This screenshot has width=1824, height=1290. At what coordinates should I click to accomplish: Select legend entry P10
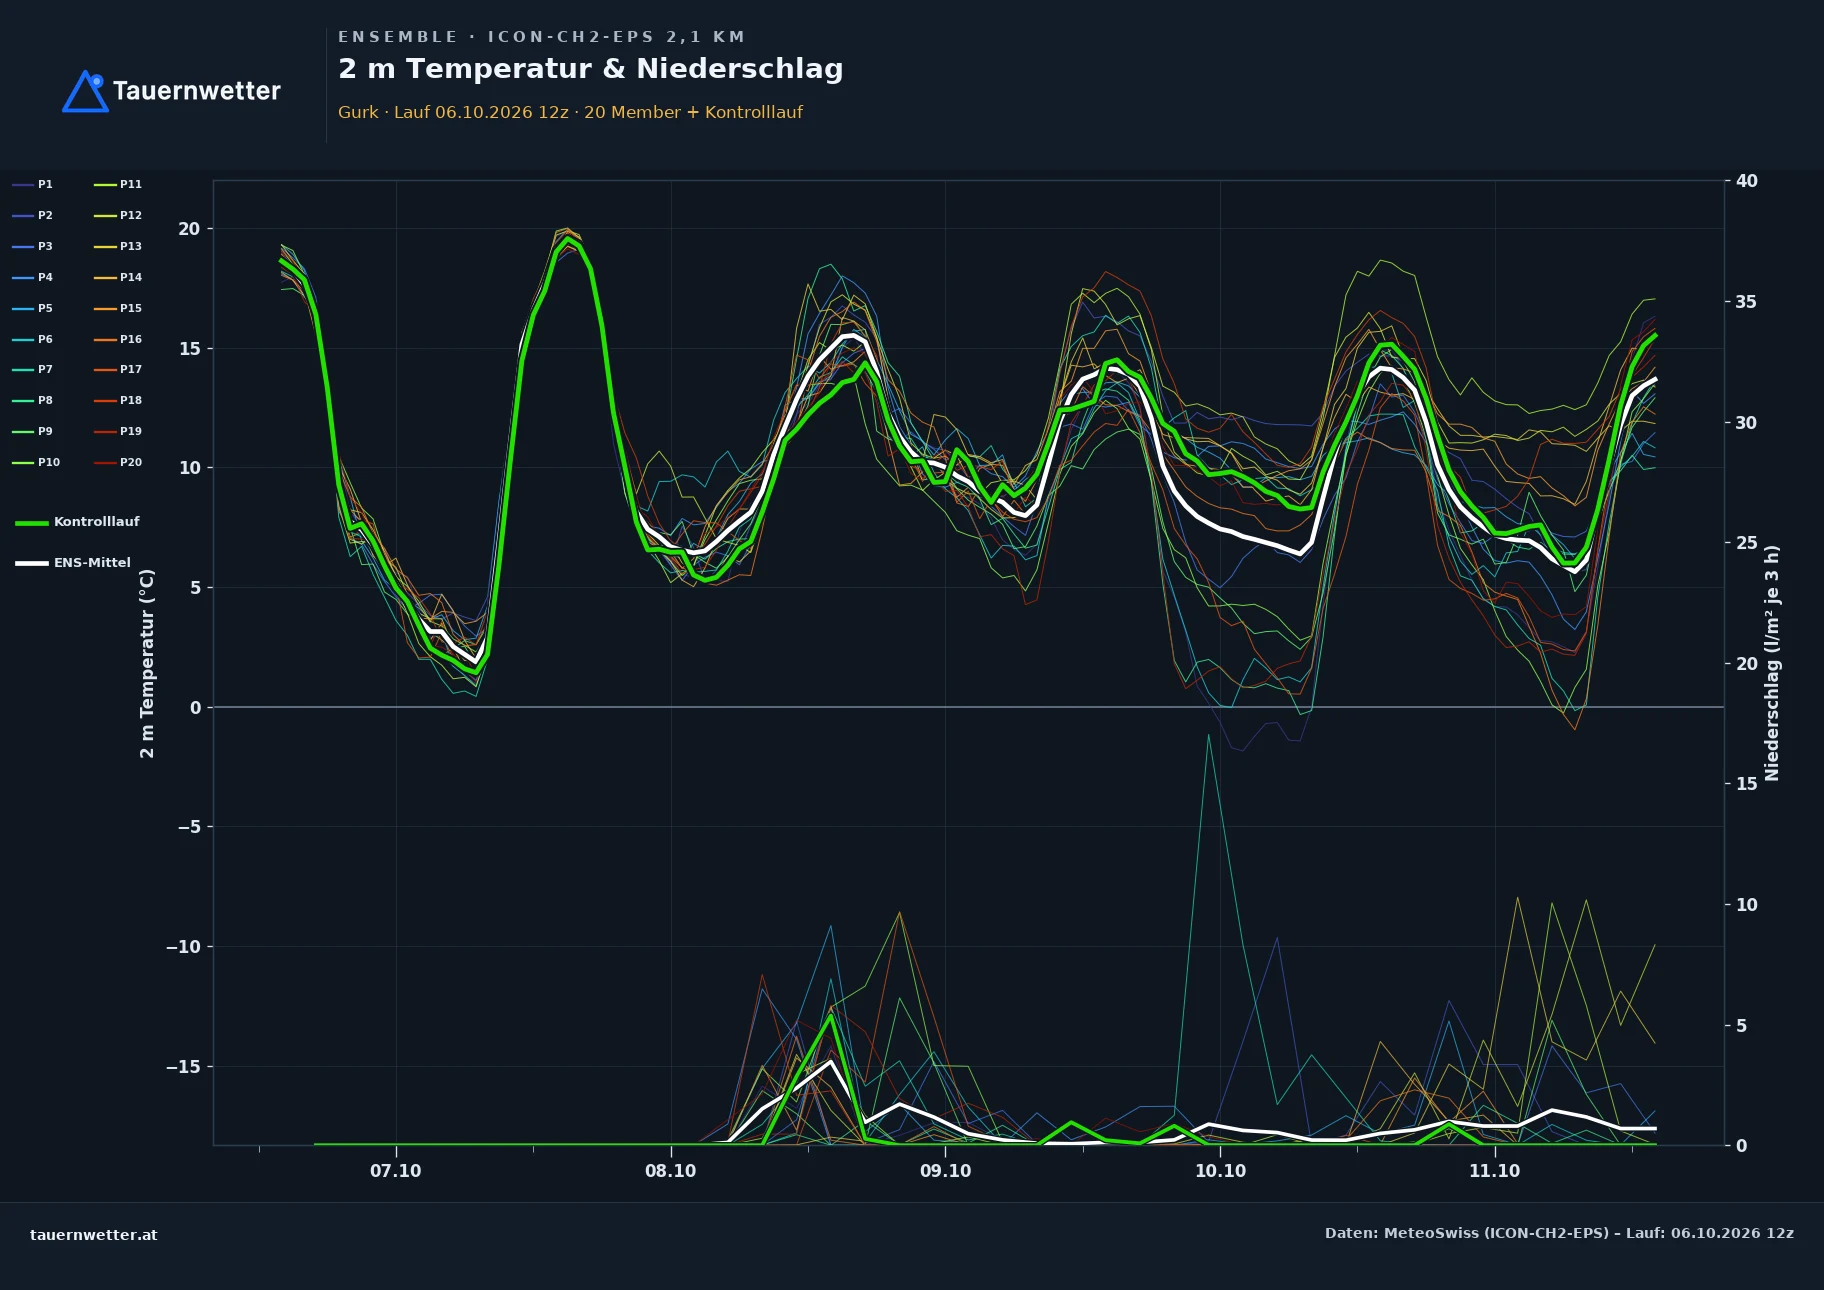pyautogui.click(x=36, y=462)
